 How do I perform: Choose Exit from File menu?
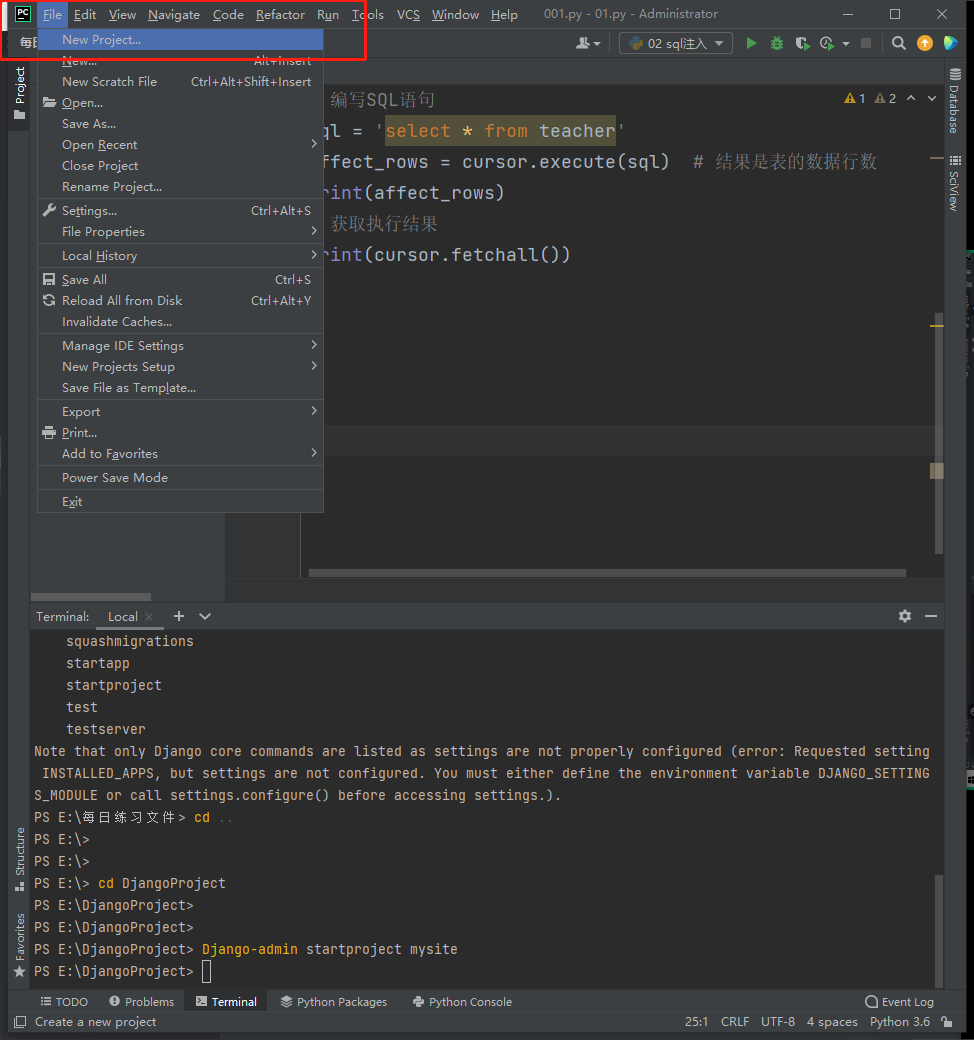tap(180, 501)
